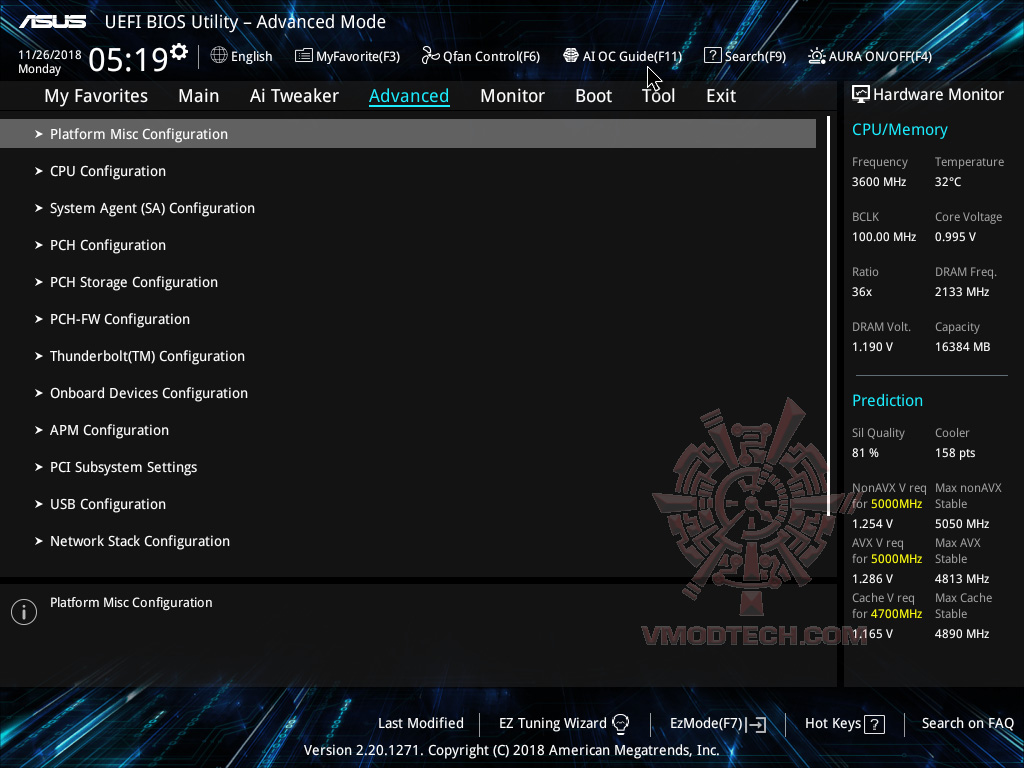This screenshot has width=1024, height=768.
Task: Click the 16384 MB capacity value
Action: [x=963, y=347]
